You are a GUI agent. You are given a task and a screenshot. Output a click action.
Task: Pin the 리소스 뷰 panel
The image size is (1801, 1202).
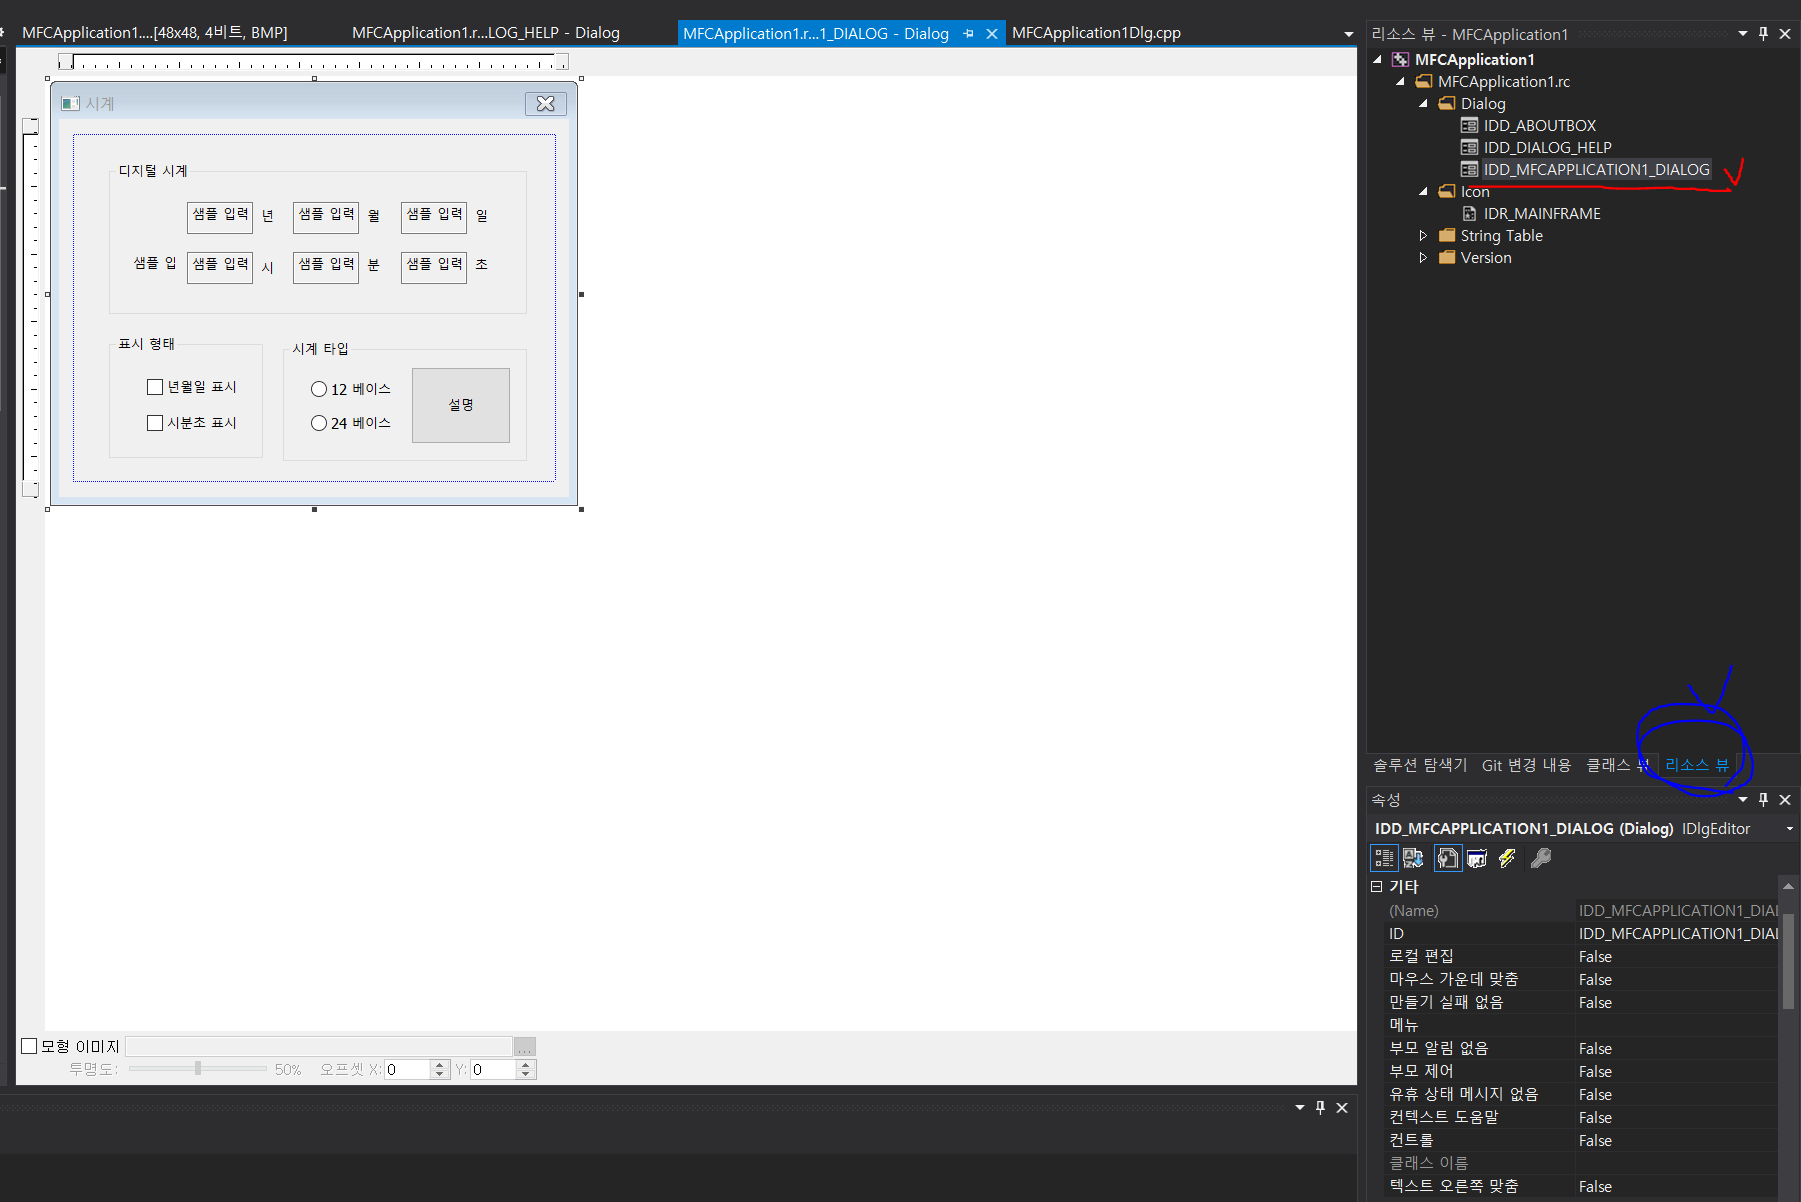click(1763, 33)
